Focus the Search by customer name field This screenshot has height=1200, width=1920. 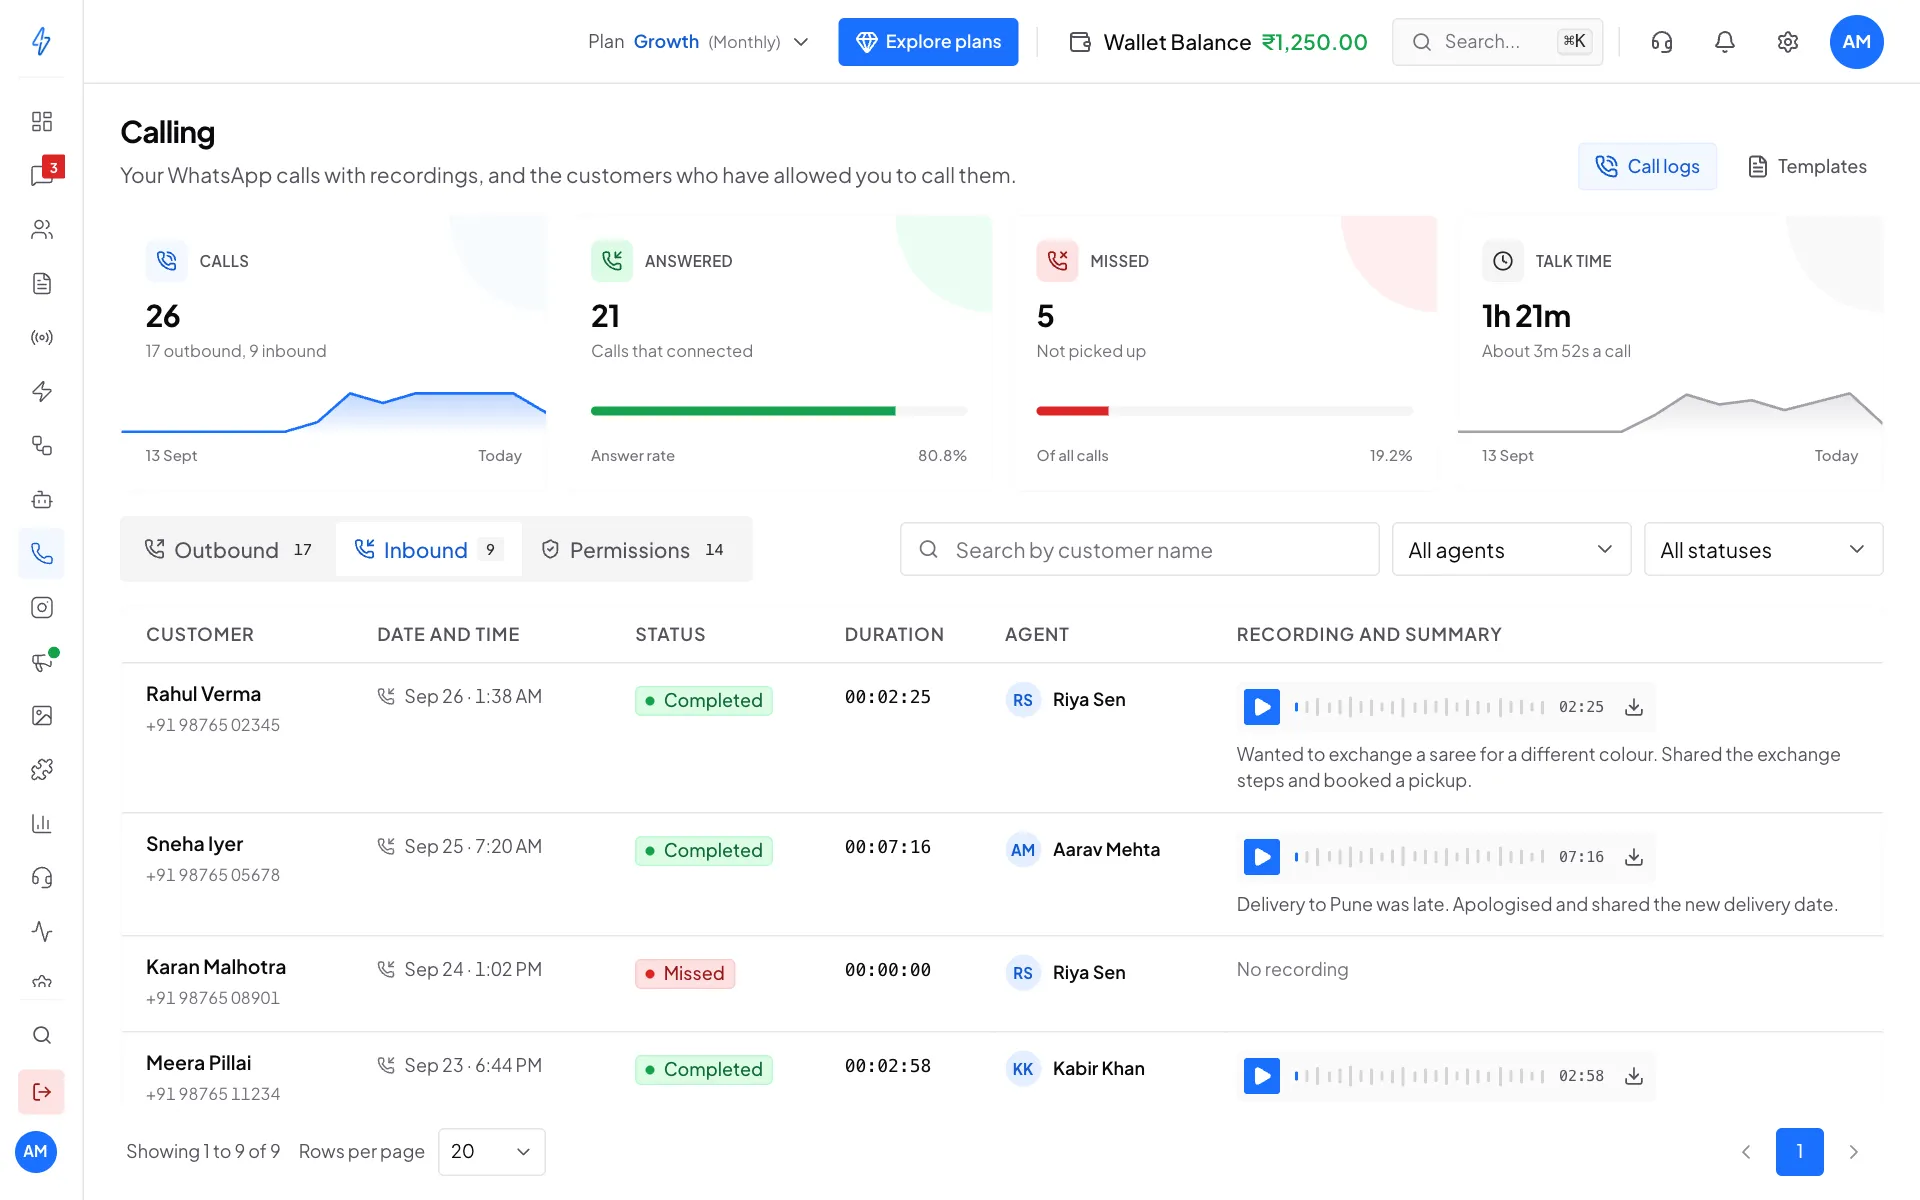(x=1139, y=549)
